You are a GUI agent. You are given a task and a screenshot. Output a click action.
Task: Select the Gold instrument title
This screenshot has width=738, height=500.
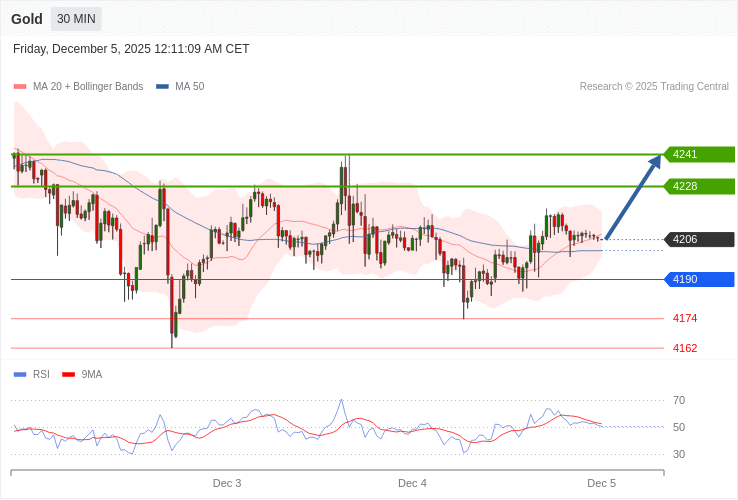click(27, 19)
